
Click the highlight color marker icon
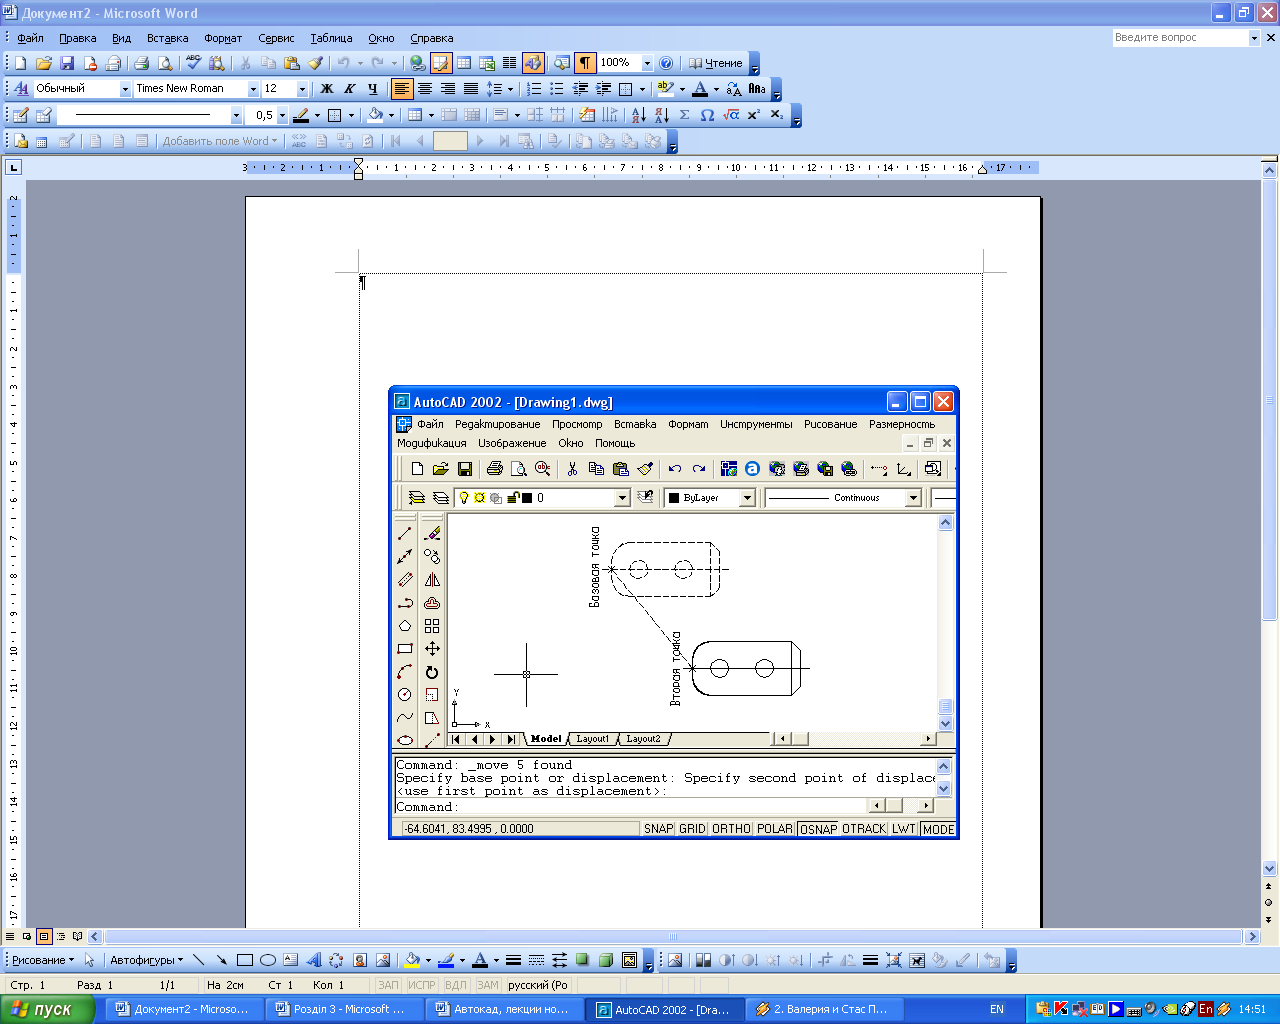click(x=666, y=89)
